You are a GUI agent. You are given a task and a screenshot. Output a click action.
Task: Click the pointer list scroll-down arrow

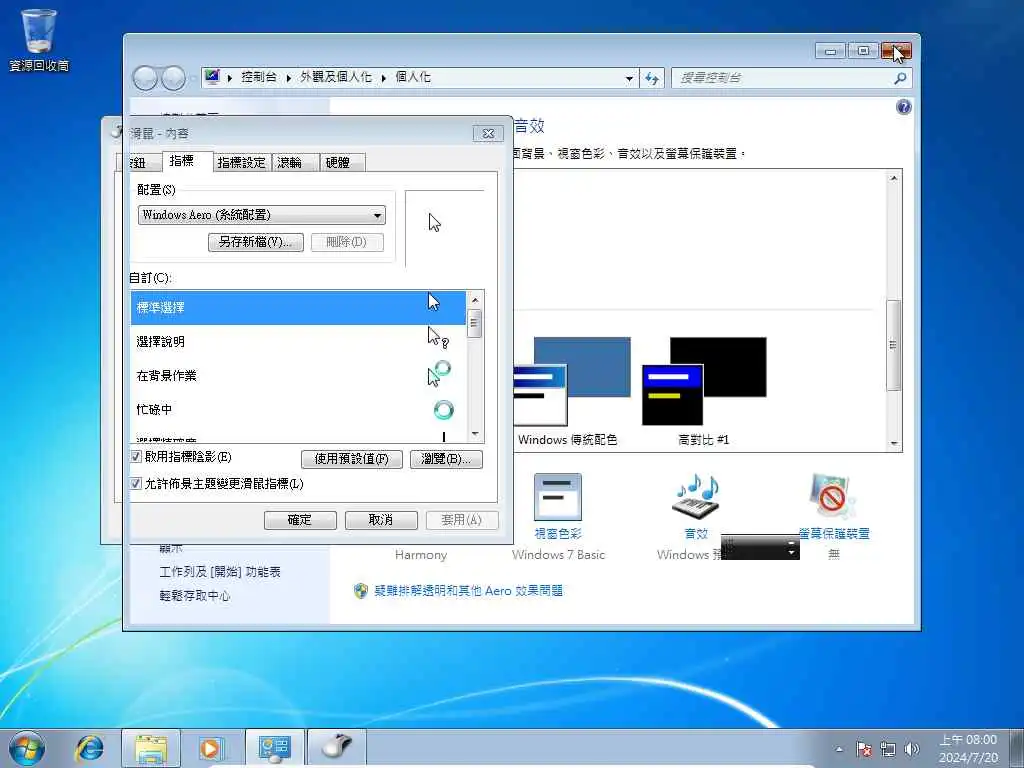(x=475, y=434)
